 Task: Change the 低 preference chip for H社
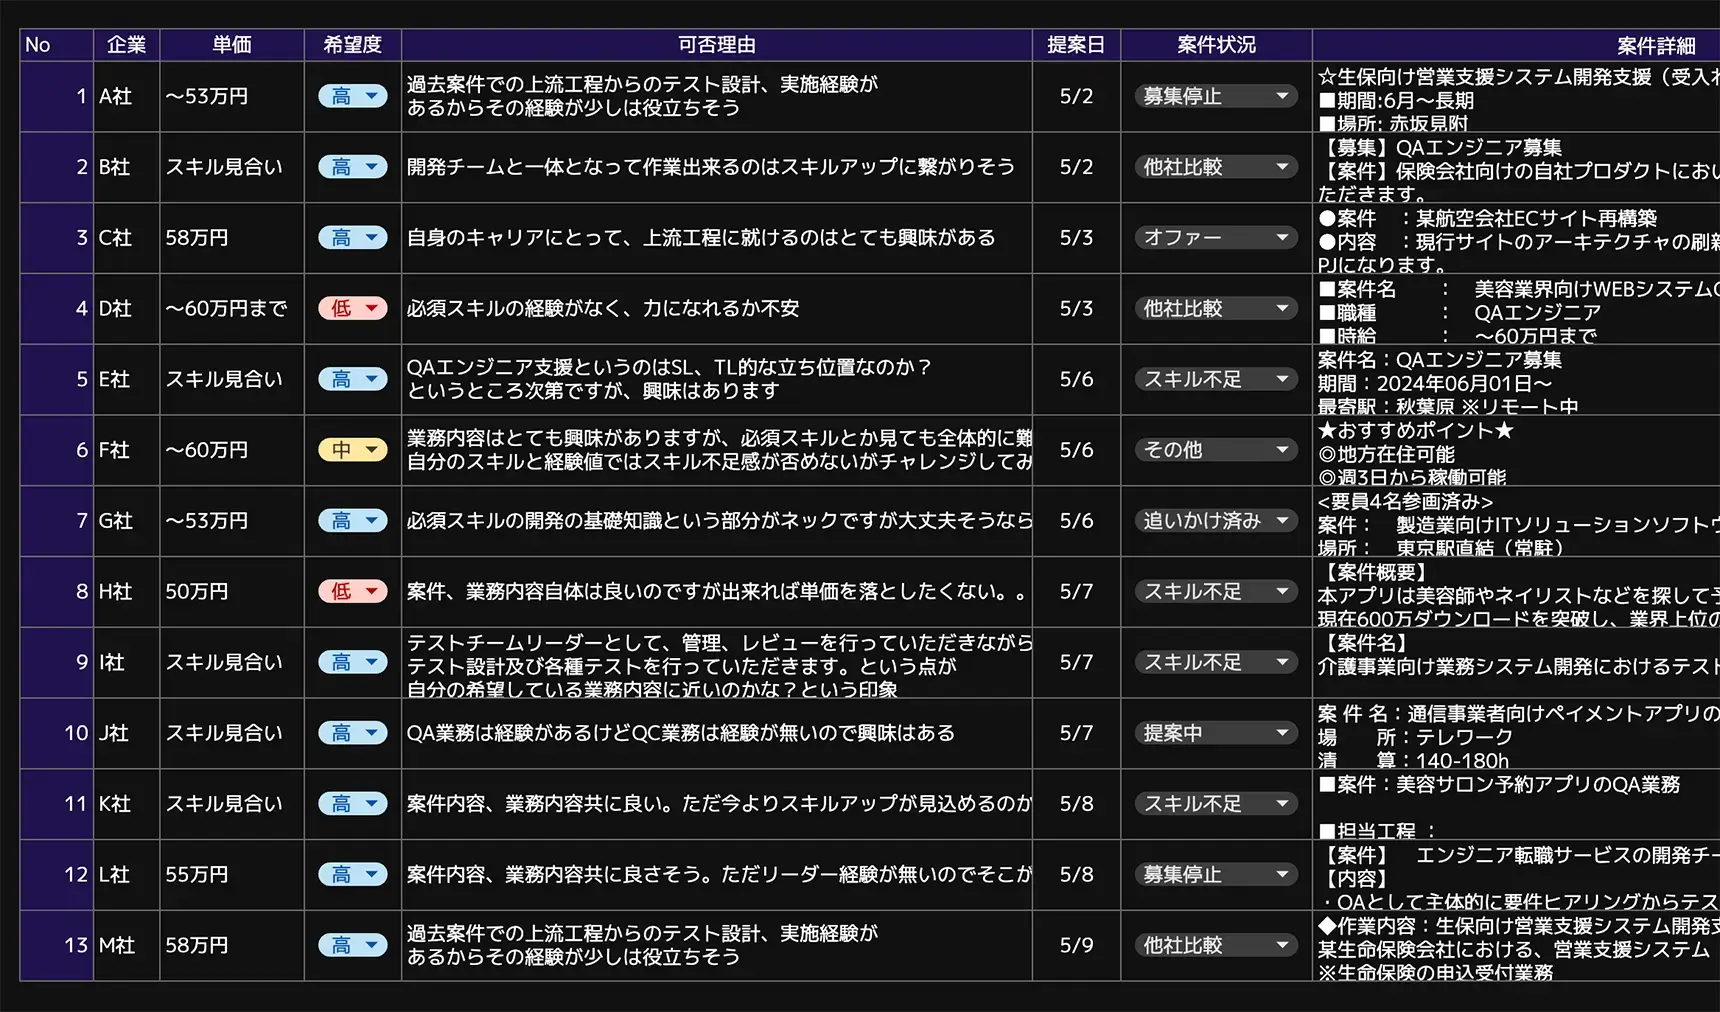point(353,592)
